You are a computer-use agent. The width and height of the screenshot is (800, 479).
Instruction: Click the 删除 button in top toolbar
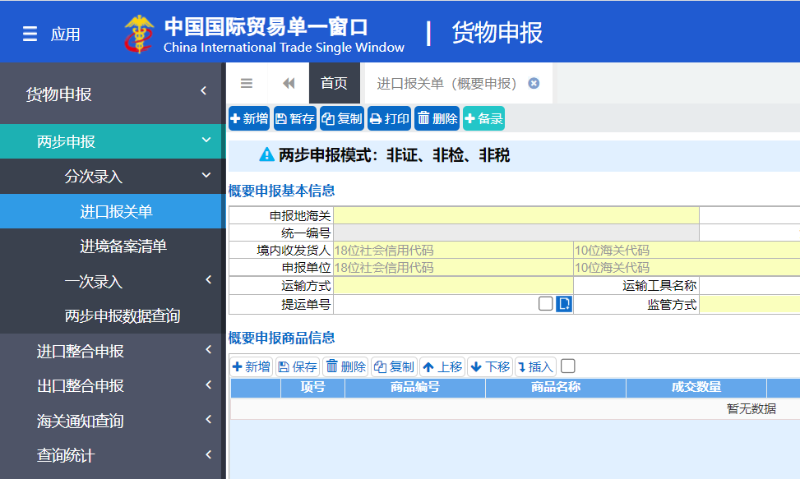pos(437,119)
